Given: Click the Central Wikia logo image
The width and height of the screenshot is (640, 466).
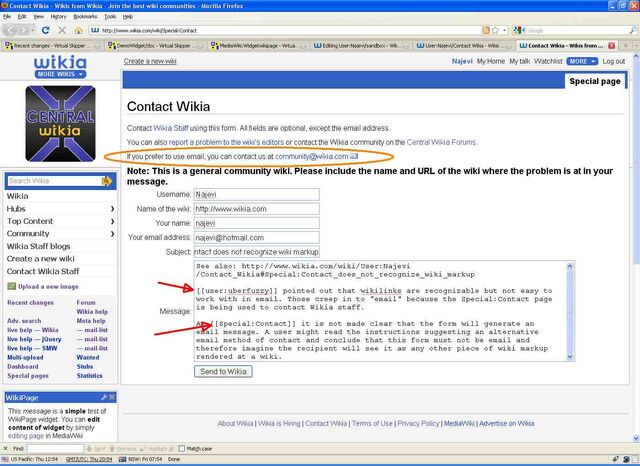Looking at the screenshot, I should tap(60, 124).
